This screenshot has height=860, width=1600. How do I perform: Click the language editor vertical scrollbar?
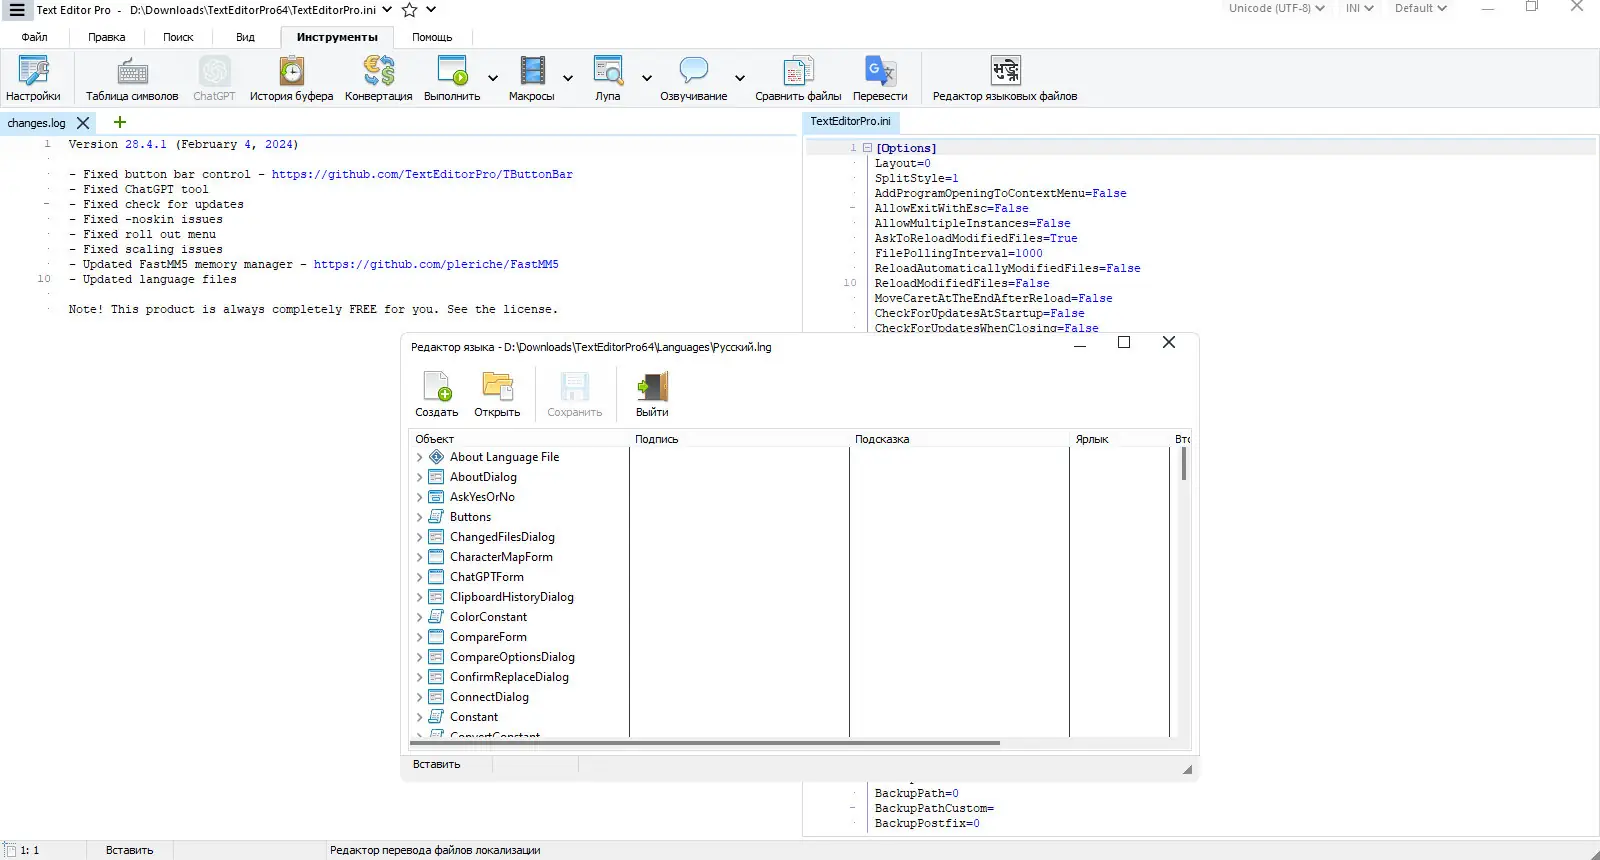point(1184,464)
